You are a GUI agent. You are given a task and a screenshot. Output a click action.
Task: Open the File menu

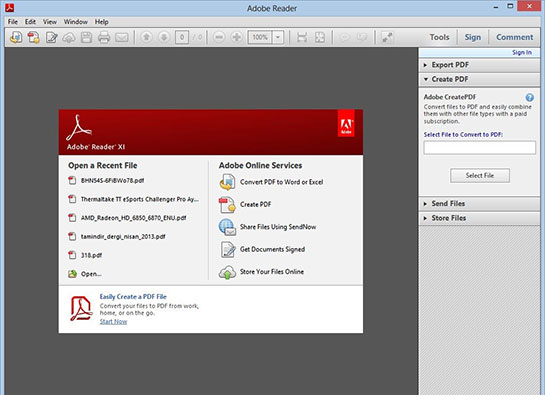[x=13, y=22]
